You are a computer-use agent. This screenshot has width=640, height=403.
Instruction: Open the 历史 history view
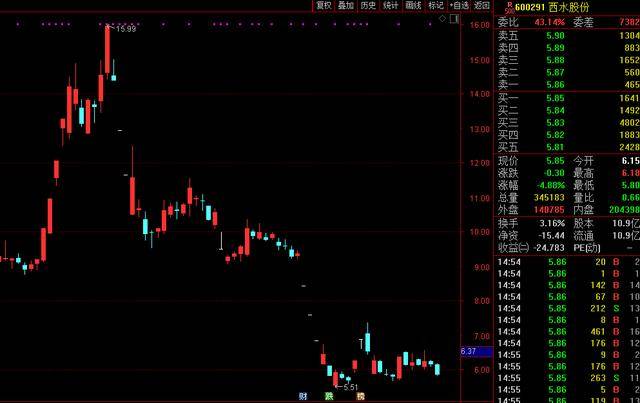368,5
